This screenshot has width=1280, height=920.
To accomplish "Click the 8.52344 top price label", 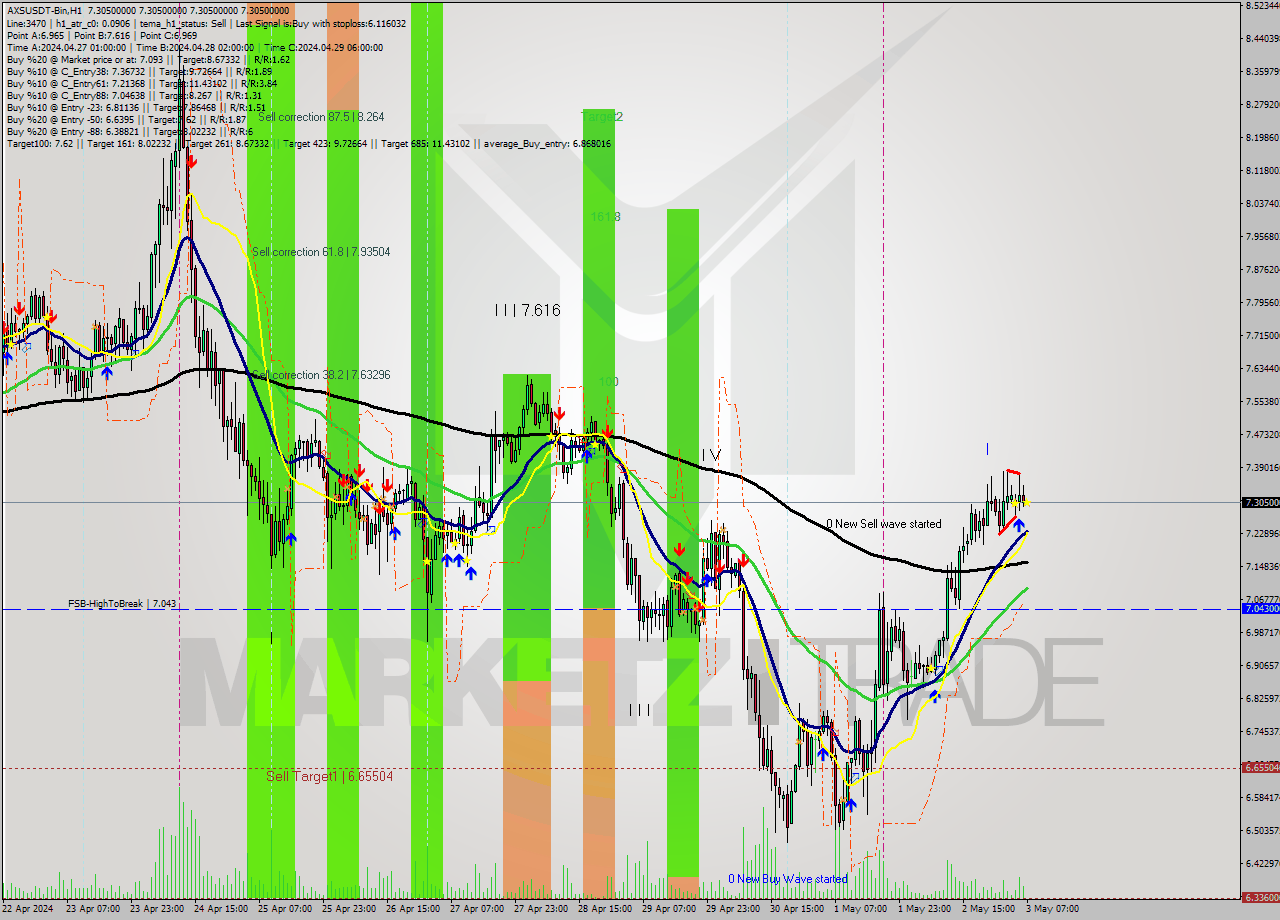I will point(1262,6).
